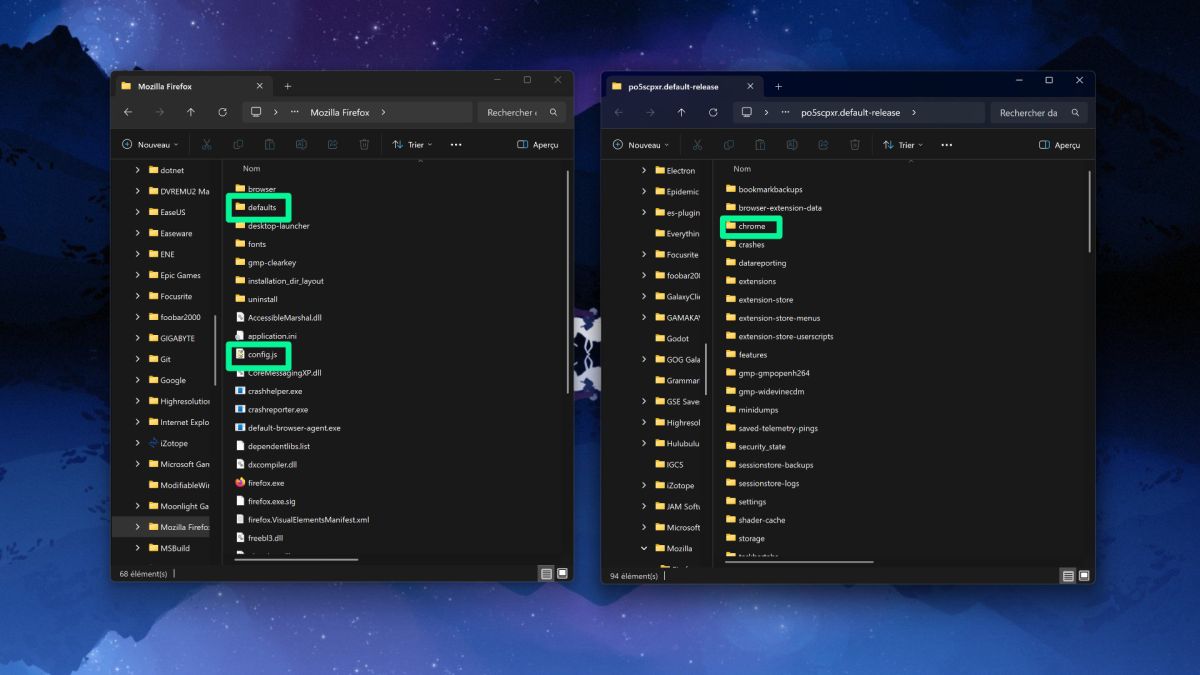Click Up arrow in Mozilla Firefox window
This screenshot has height=675, width=1200.
click(190, 113)
